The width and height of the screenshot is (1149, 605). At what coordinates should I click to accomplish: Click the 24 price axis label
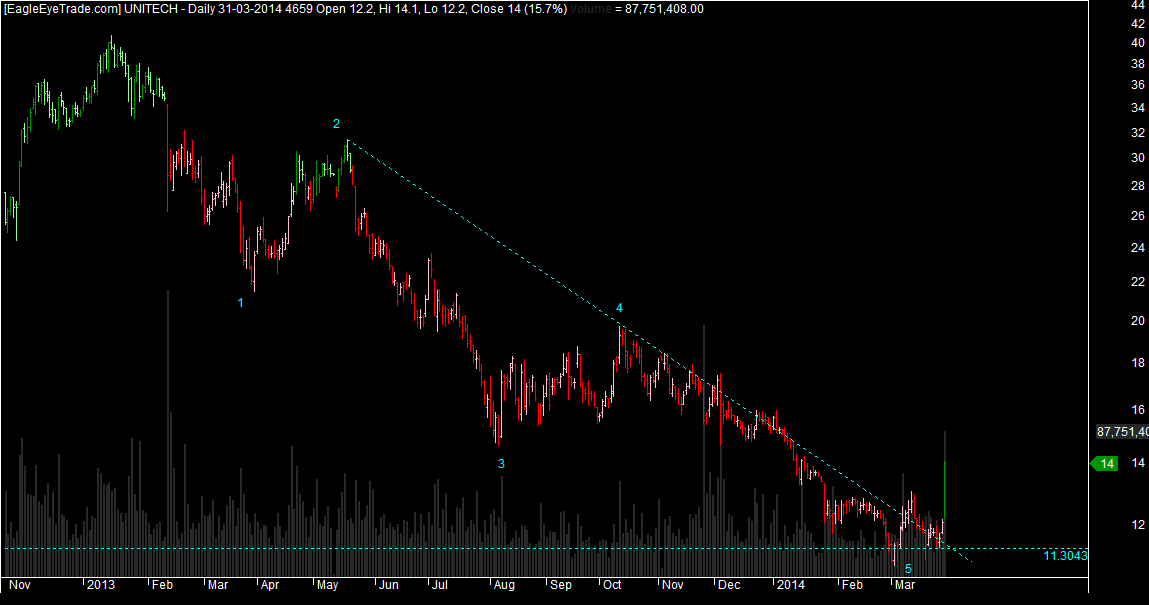point(1138,248)
